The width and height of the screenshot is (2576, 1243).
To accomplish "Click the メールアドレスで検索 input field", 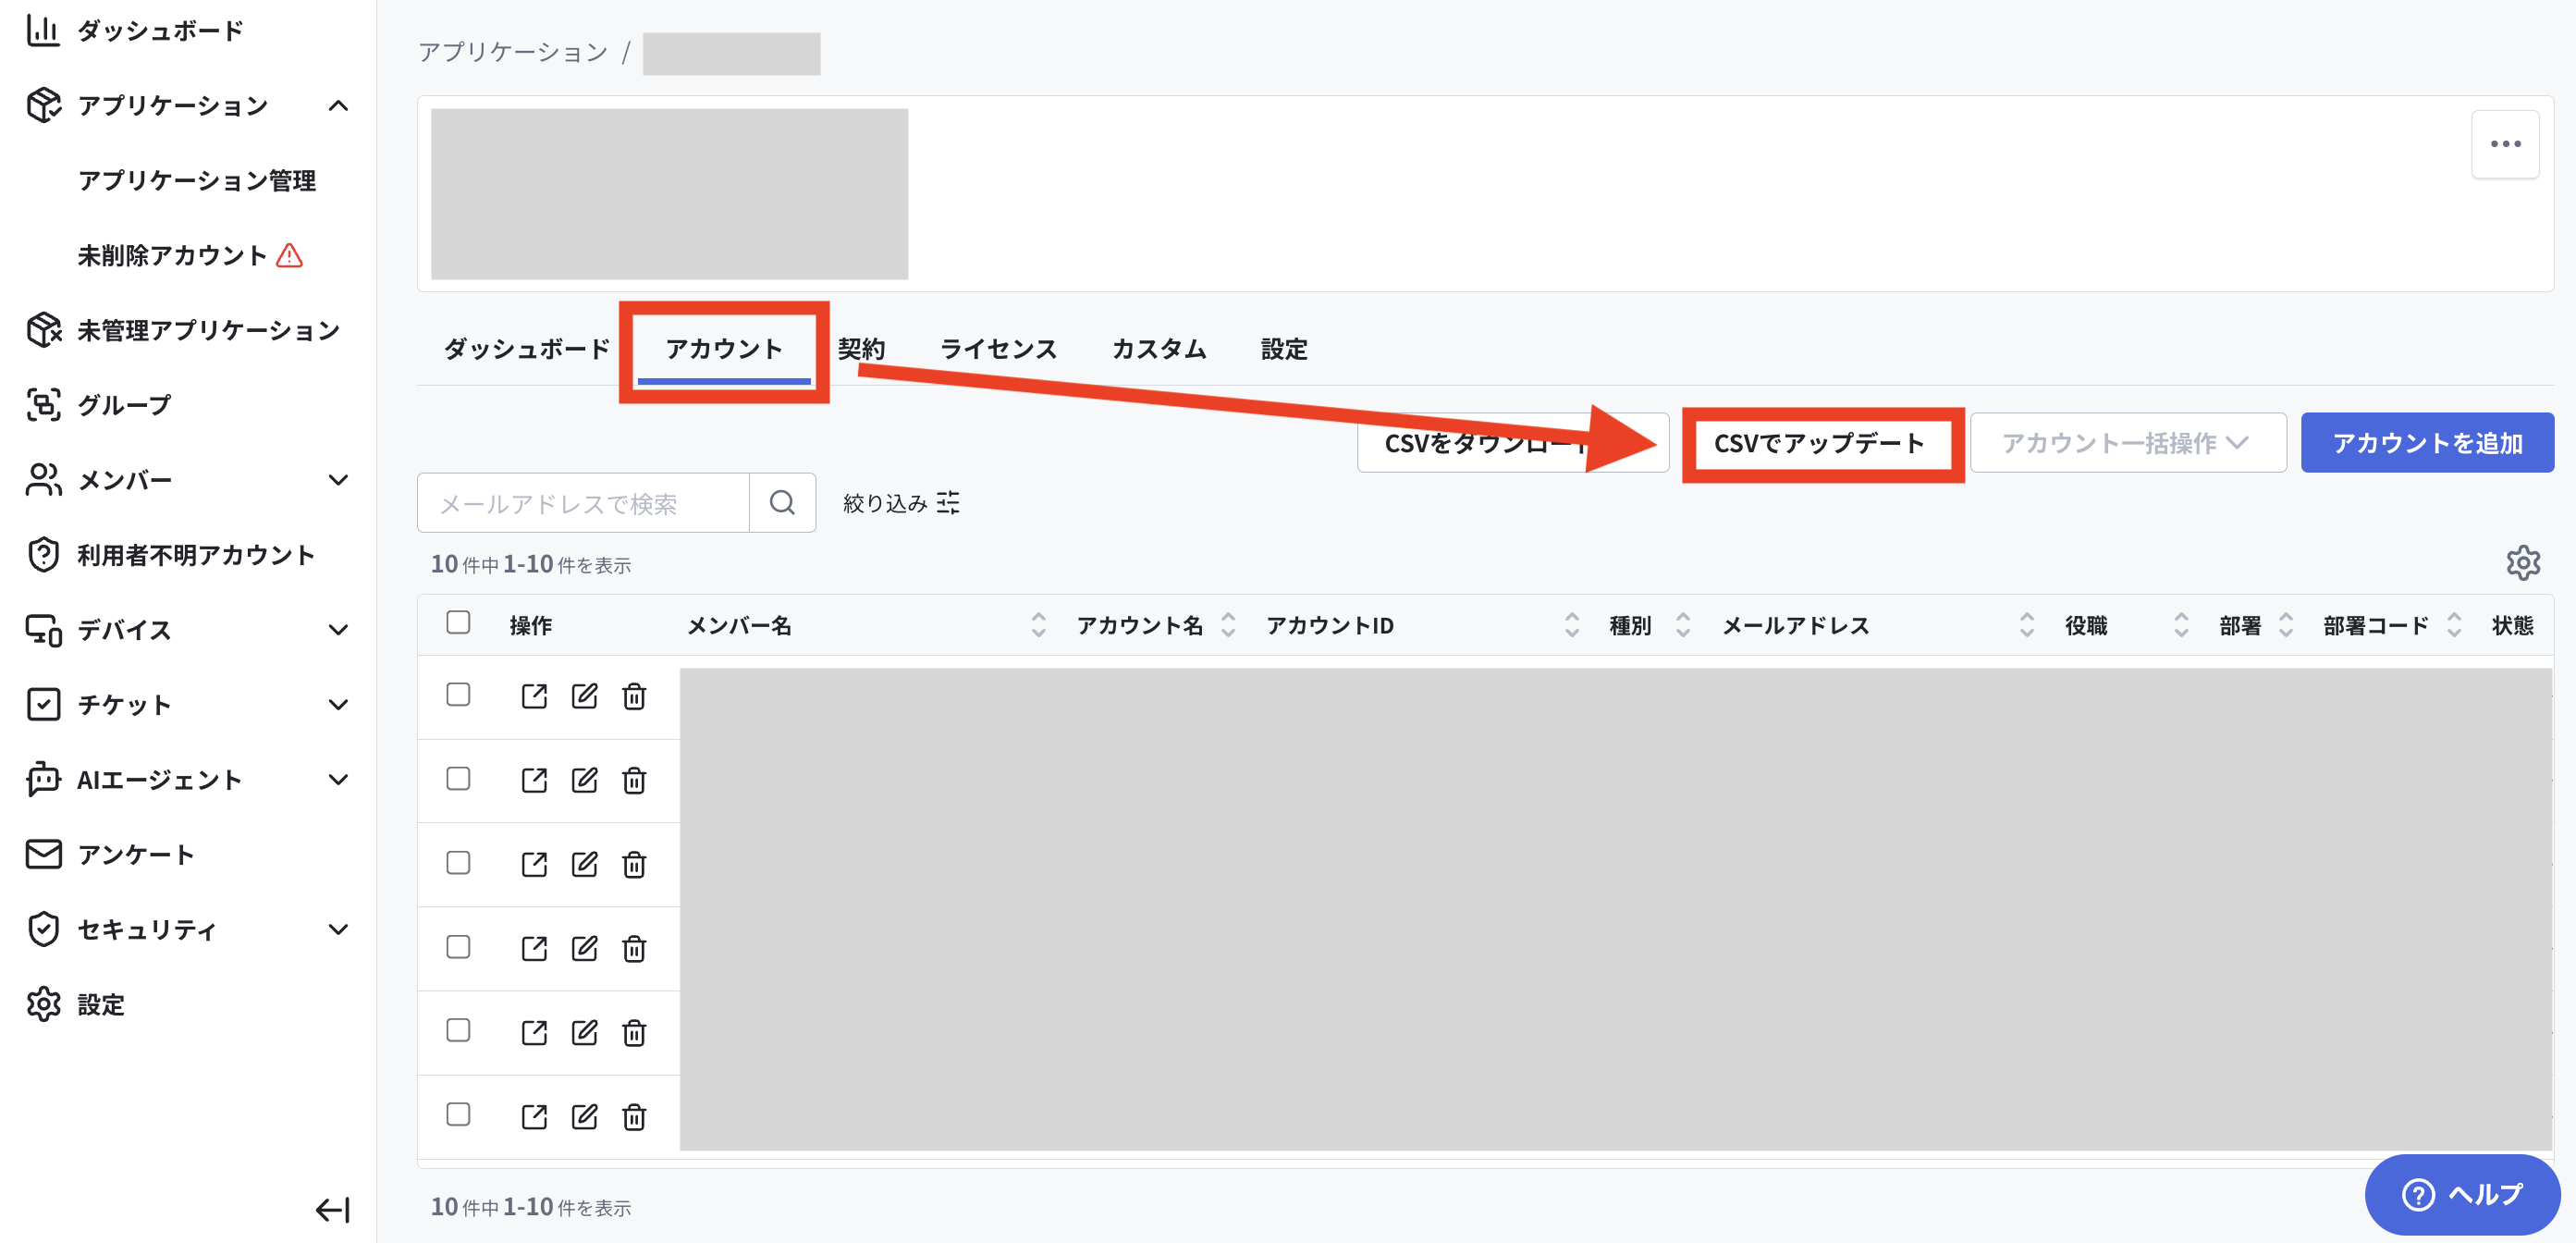I will (x=583, y=502).
